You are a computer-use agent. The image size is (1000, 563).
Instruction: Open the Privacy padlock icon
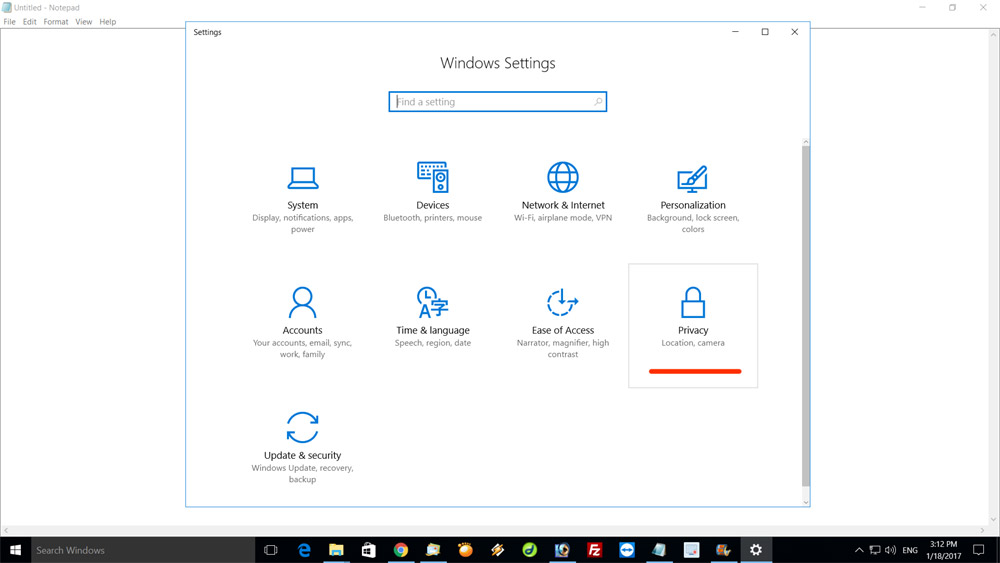[693, 302]
